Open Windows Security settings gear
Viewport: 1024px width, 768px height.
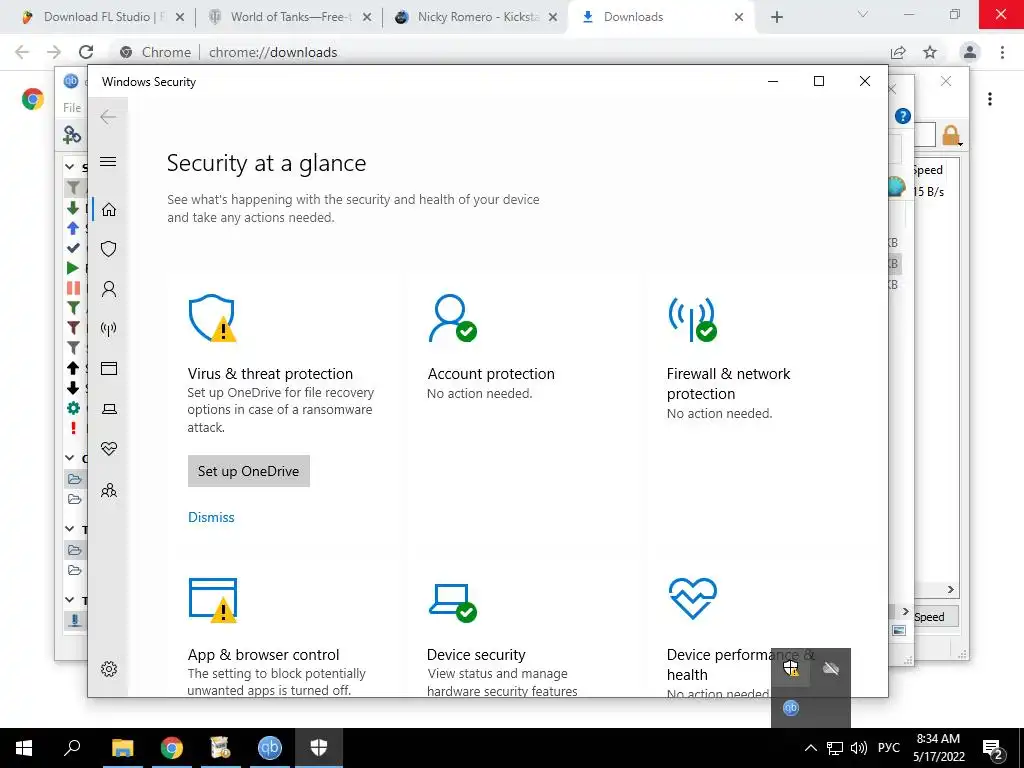coord(108,669)
